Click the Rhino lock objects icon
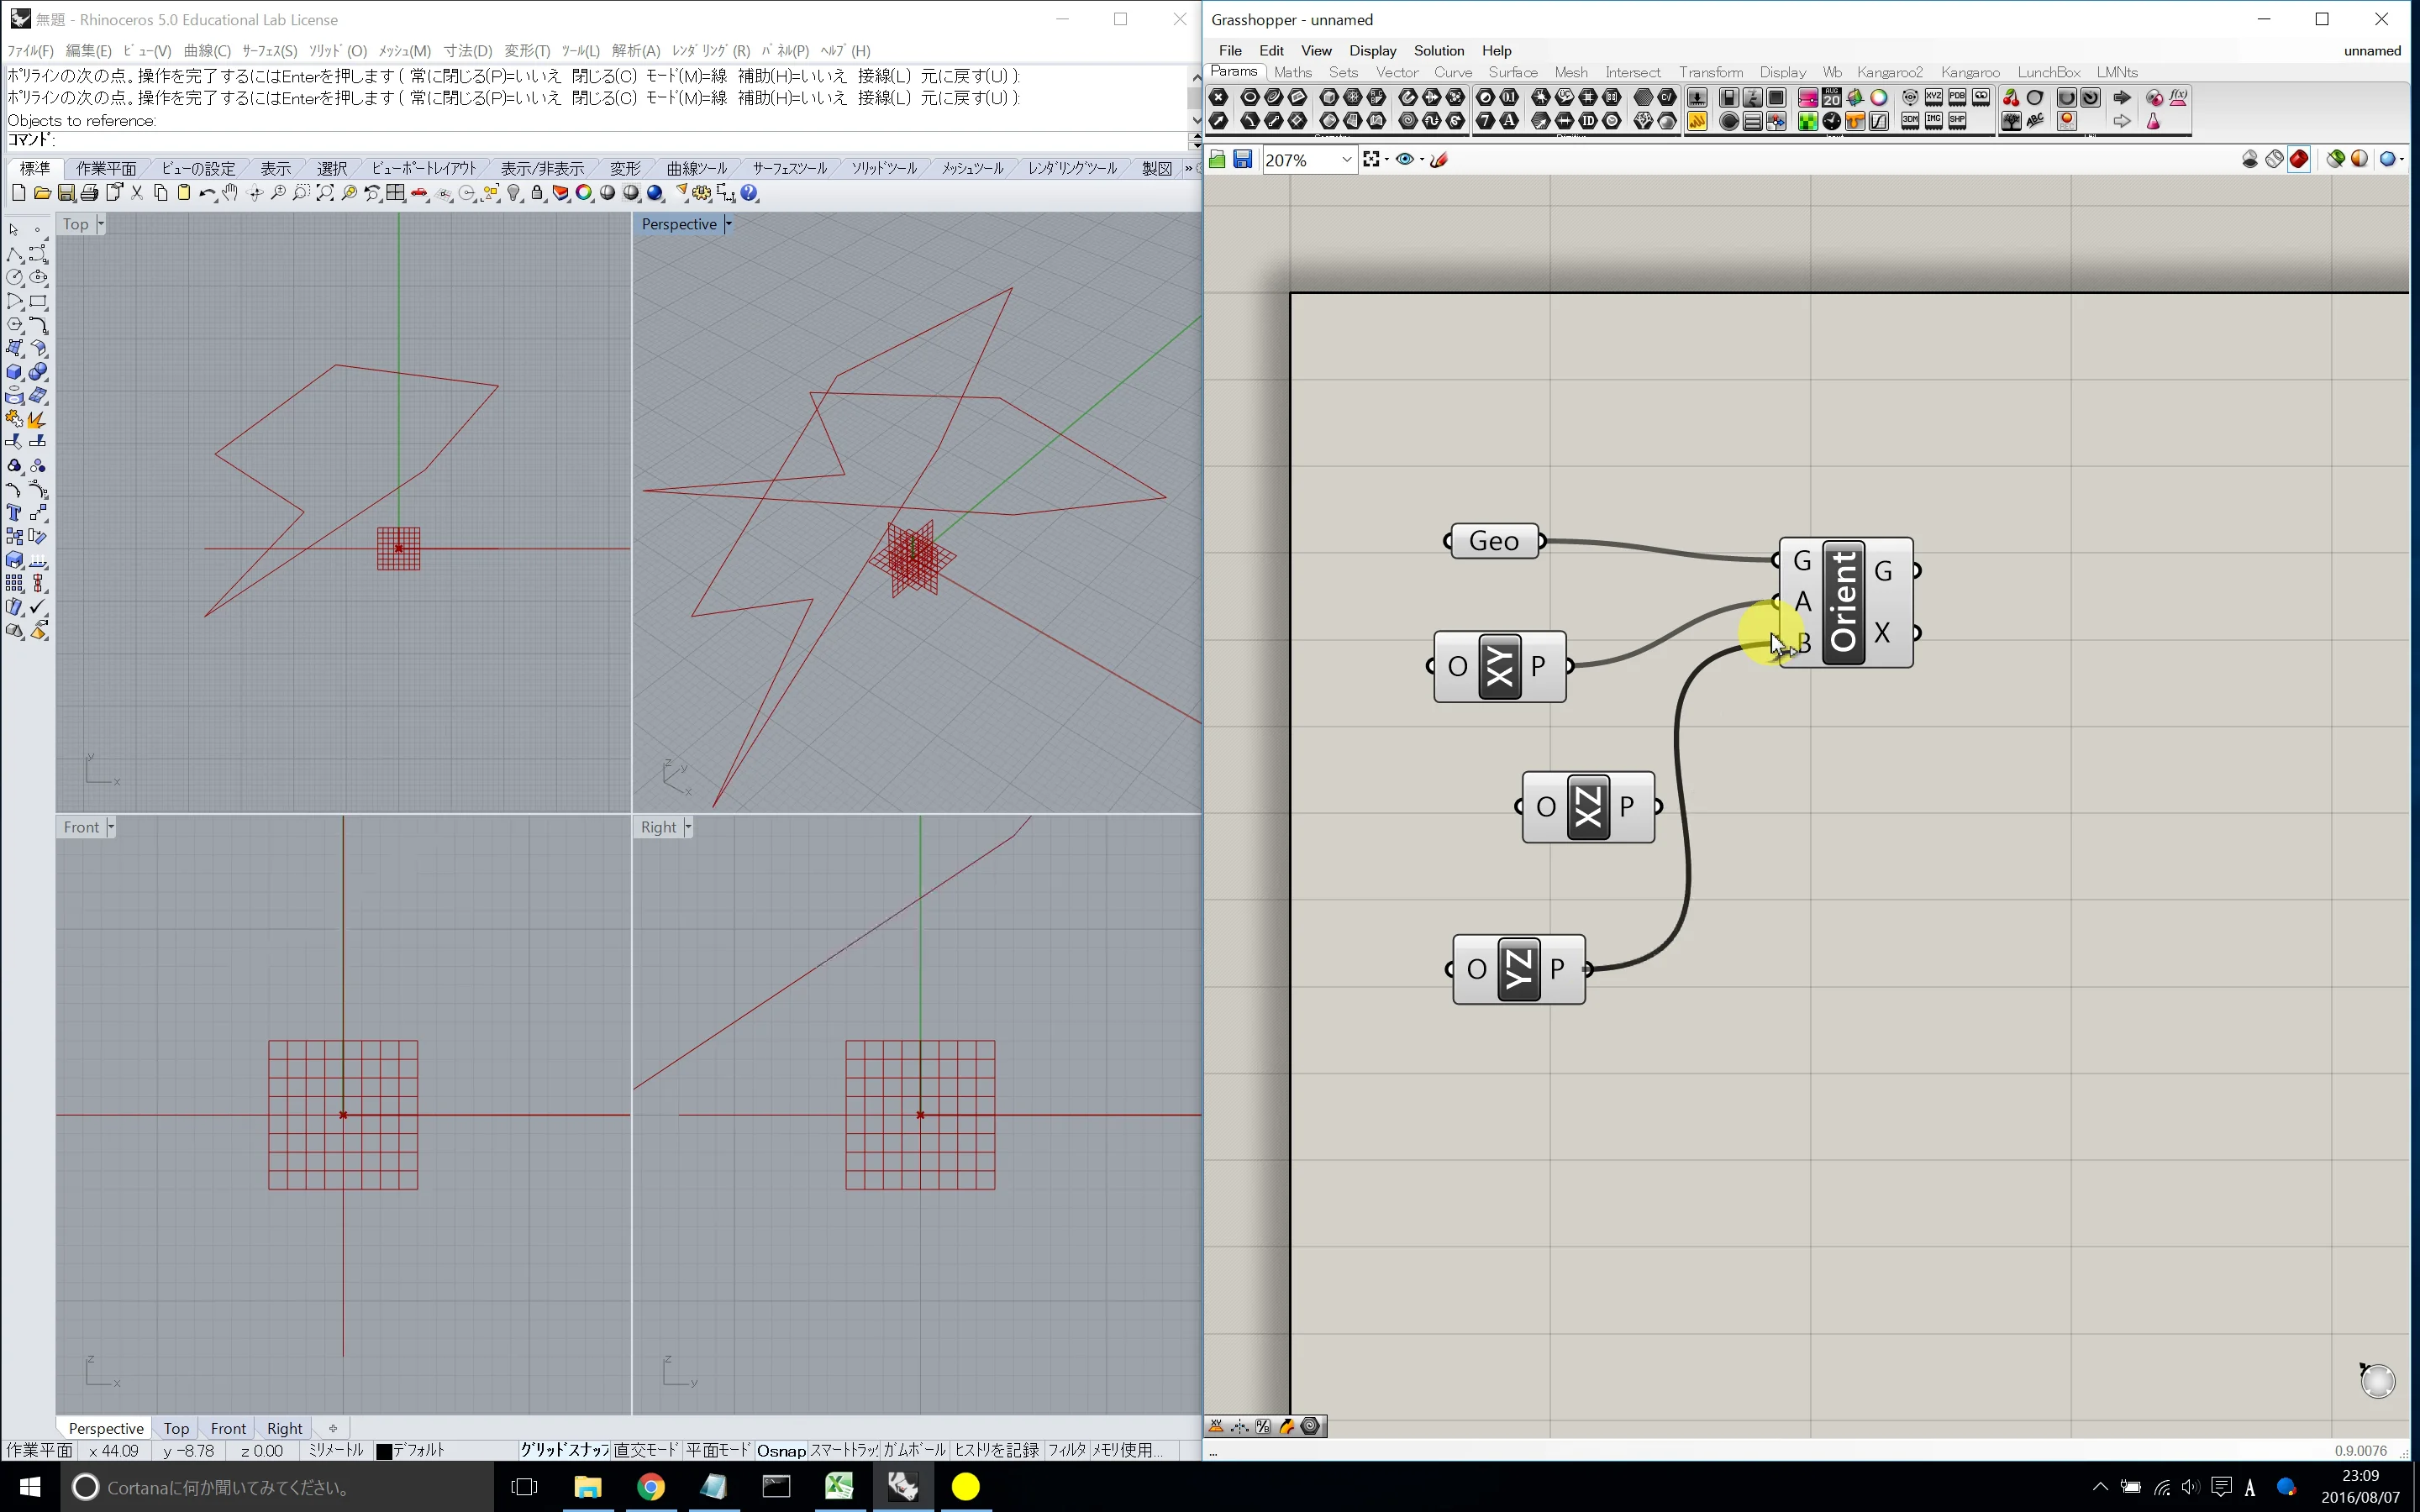Image resolution: width=2420 pixels, height=1512 pixels. coord(537,194)
